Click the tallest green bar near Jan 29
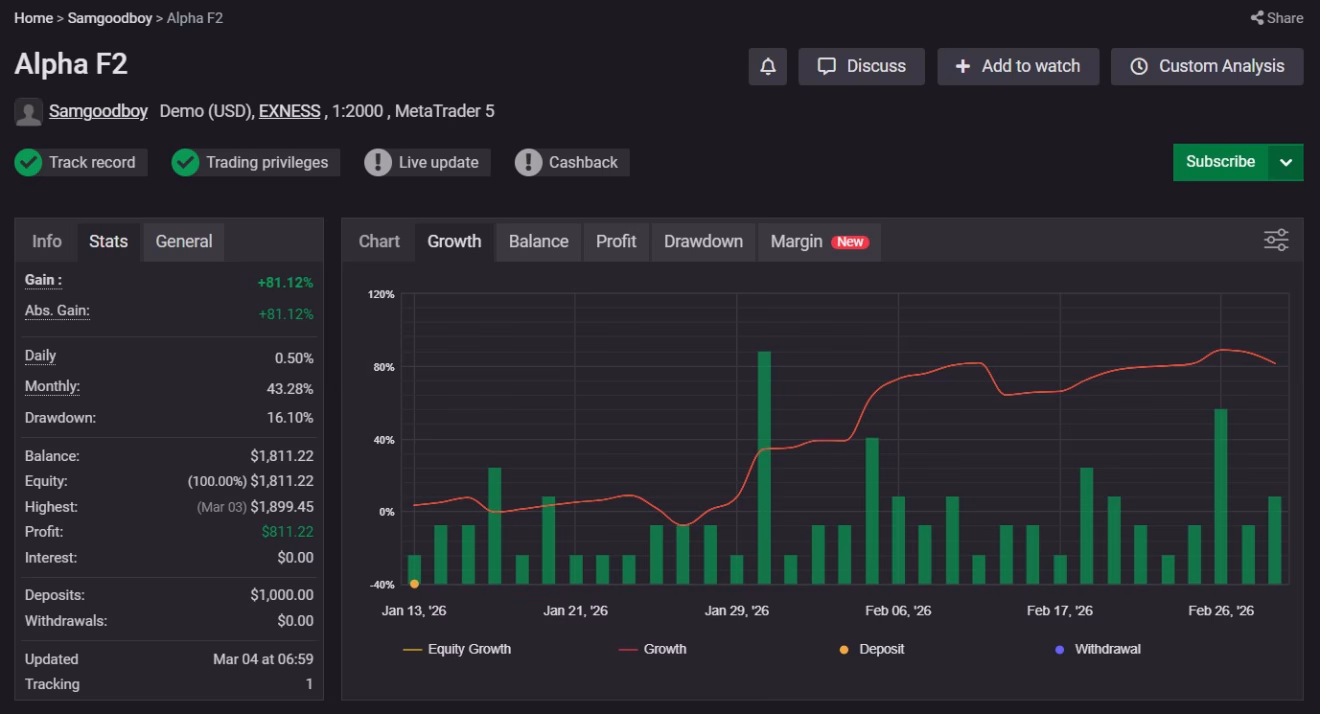The width and height of the screenshot is (1320, 714). [764, 467]
